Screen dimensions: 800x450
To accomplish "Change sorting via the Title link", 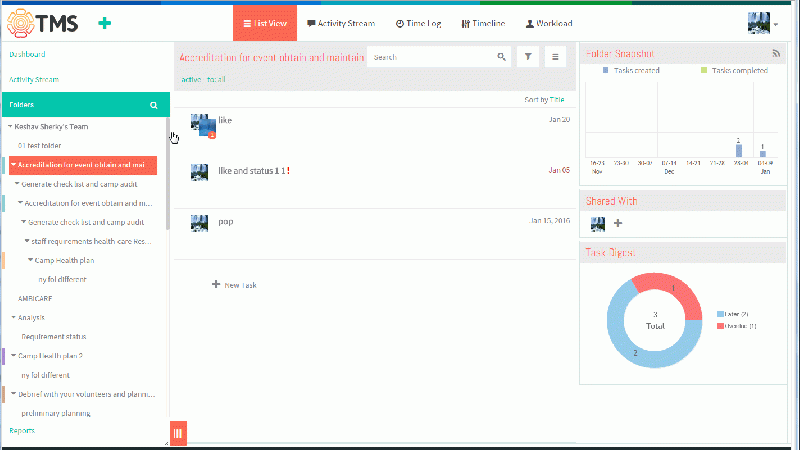I will (x=557, y=99).
